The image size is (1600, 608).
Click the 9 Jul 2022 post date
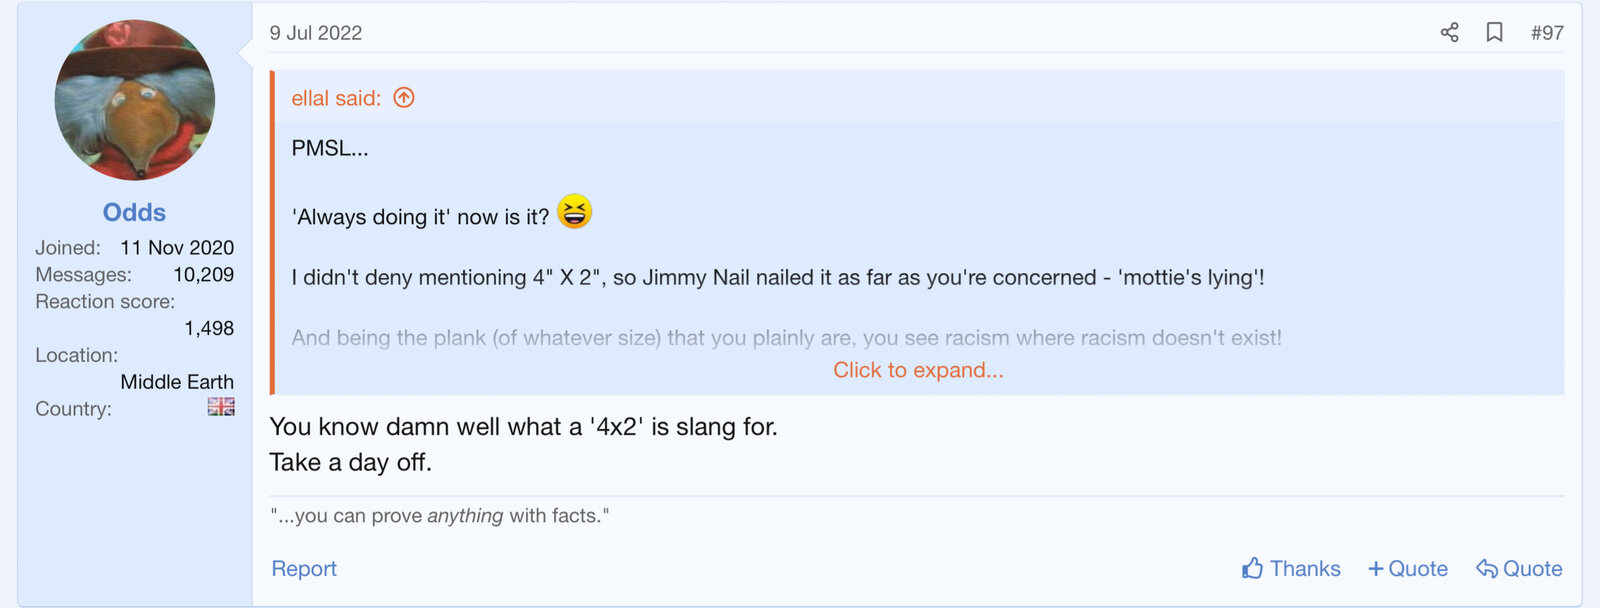click(x=316, y=33)
